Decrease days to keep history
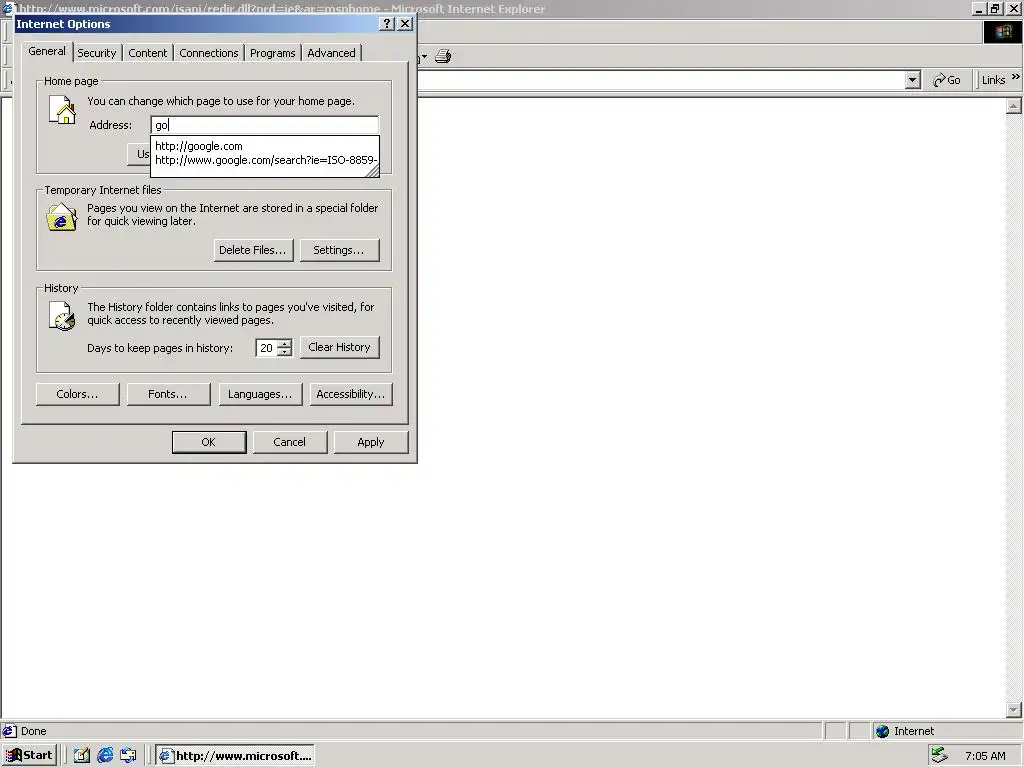 pos(284,352)
